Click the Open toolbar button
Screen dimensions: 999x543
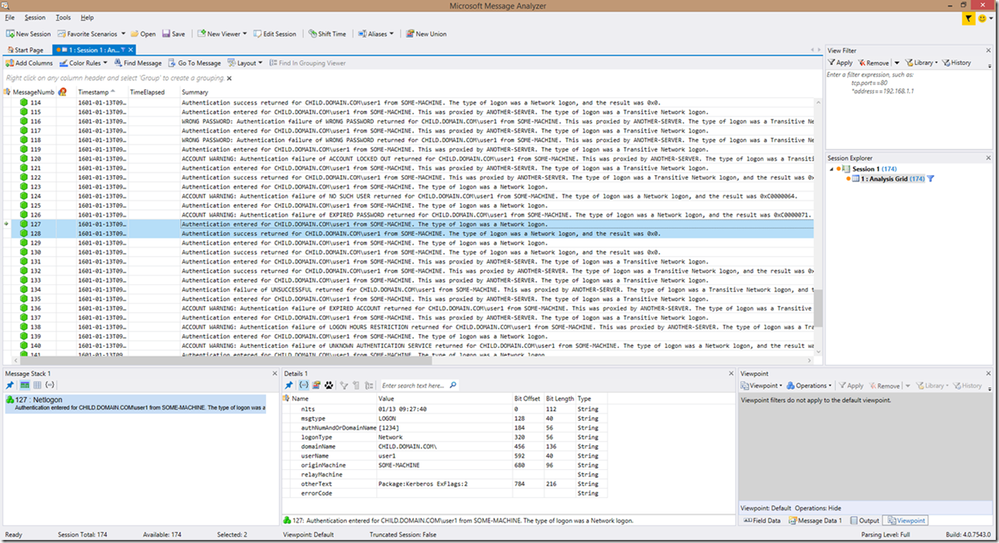(x=143, y=34)
